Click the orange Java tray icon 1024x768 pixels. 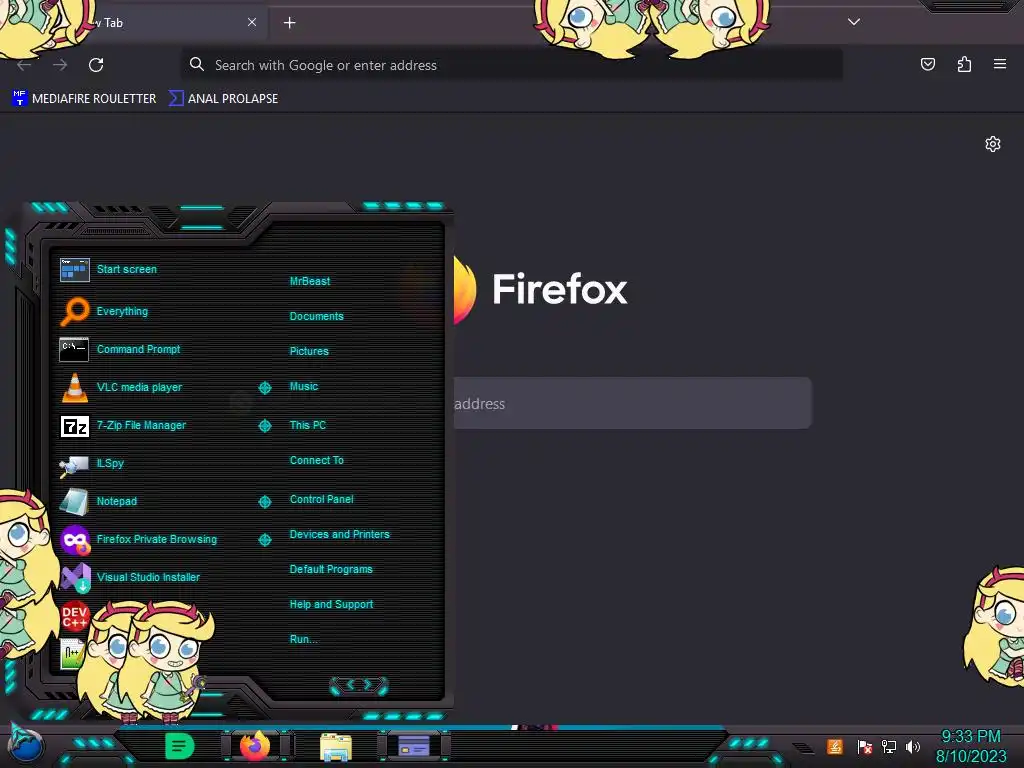coord(835,746)
